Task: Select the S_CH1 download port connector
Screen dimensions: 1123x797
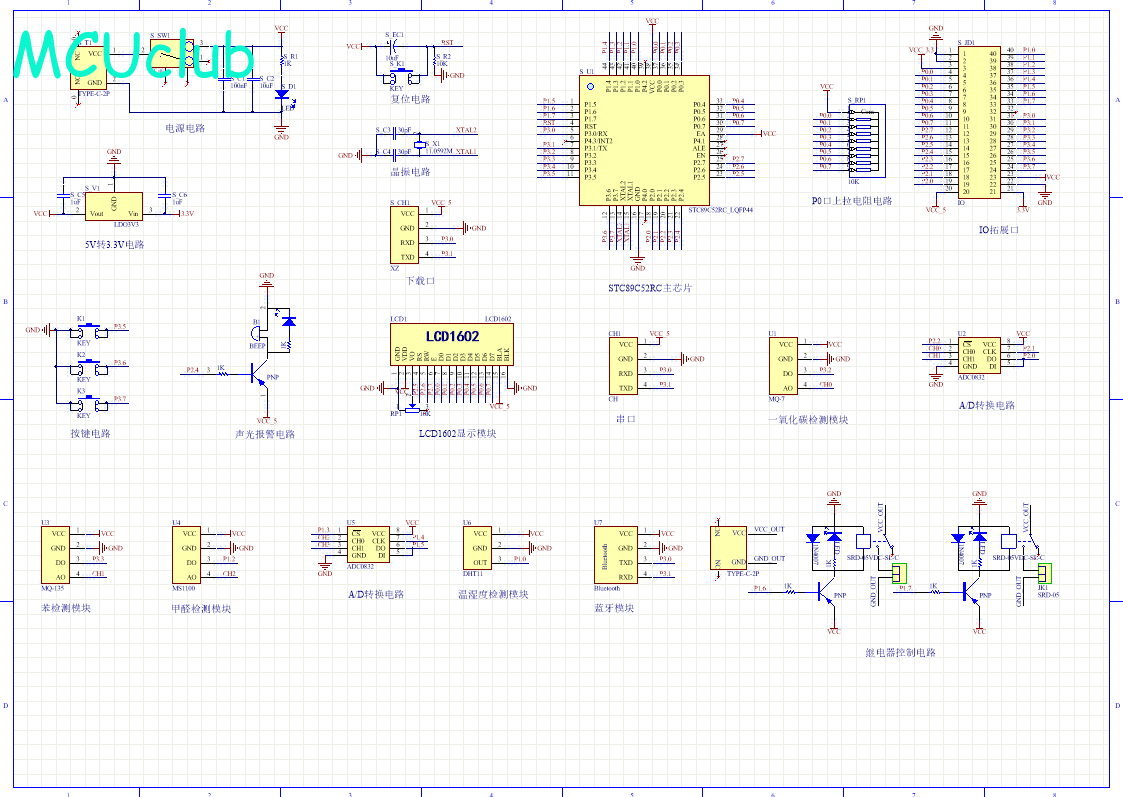Action: click(405, 235)
